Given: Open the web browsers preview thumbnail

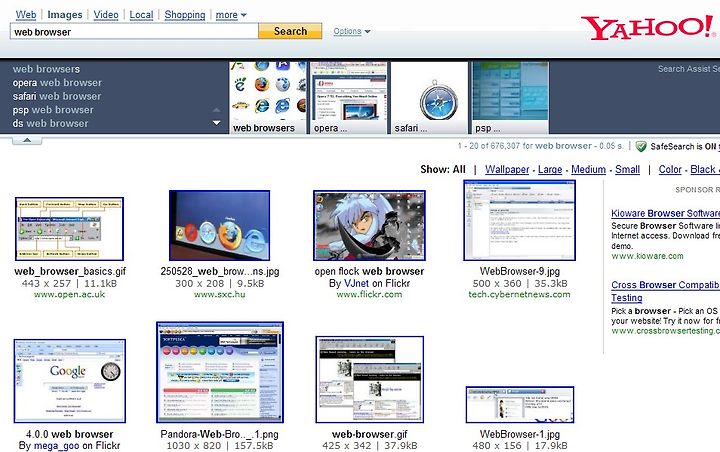Looking at the screenshot, I should click(x=268, y=98).
